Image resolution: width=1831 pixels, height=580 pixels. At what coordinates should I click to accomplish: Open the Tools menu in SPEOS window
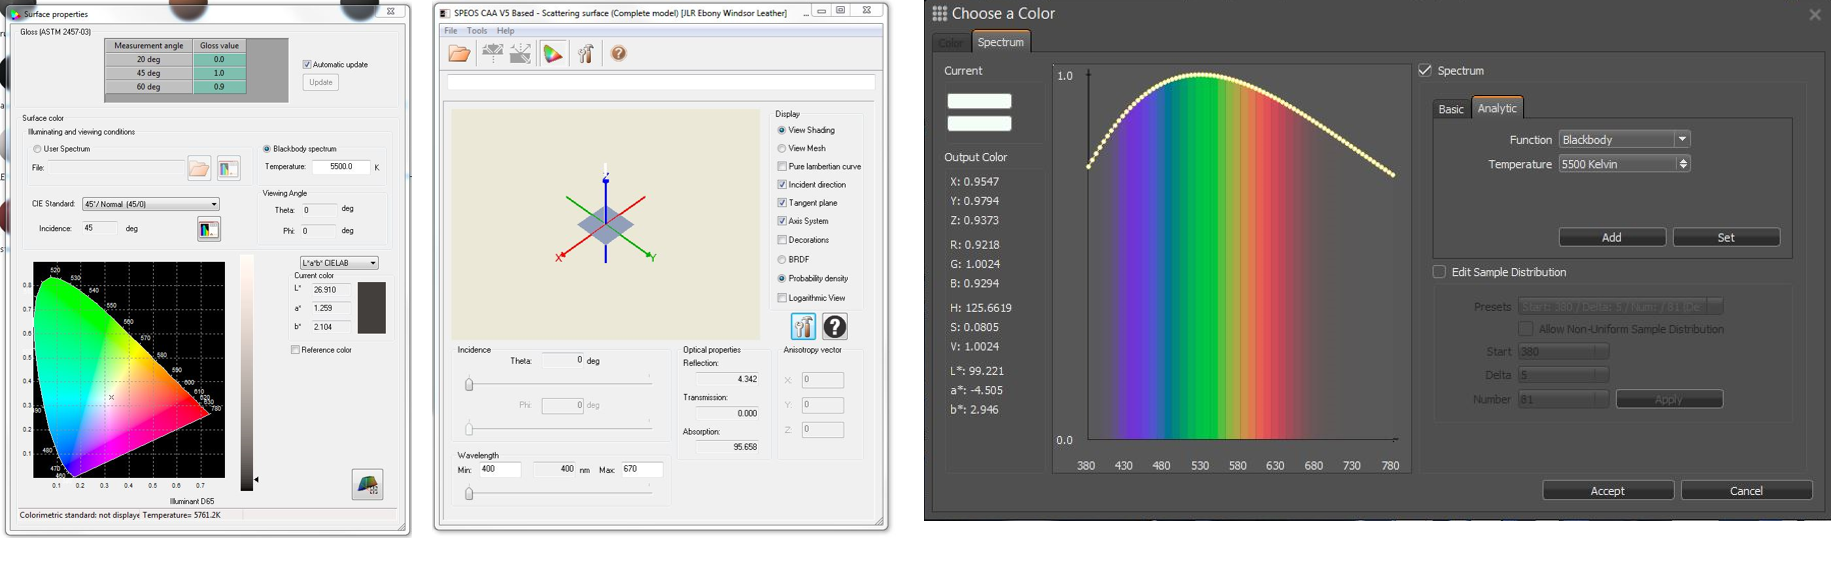click(477, 31)
